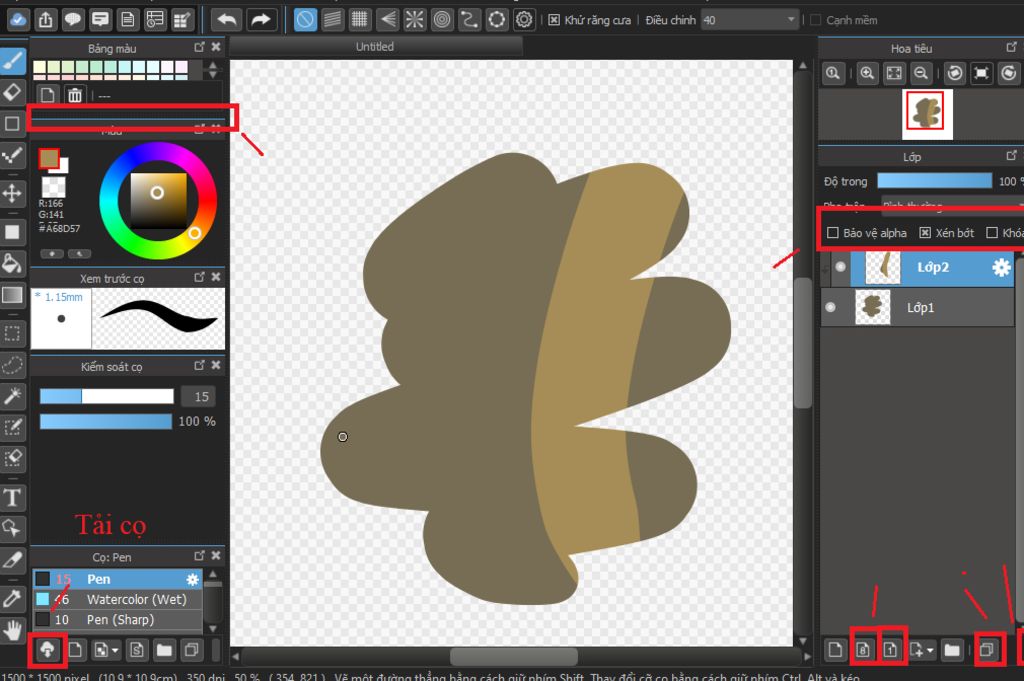Uncheck Xén bớt clipping checkbox
The image size is (1024, 681).
(x=925, y=233)
